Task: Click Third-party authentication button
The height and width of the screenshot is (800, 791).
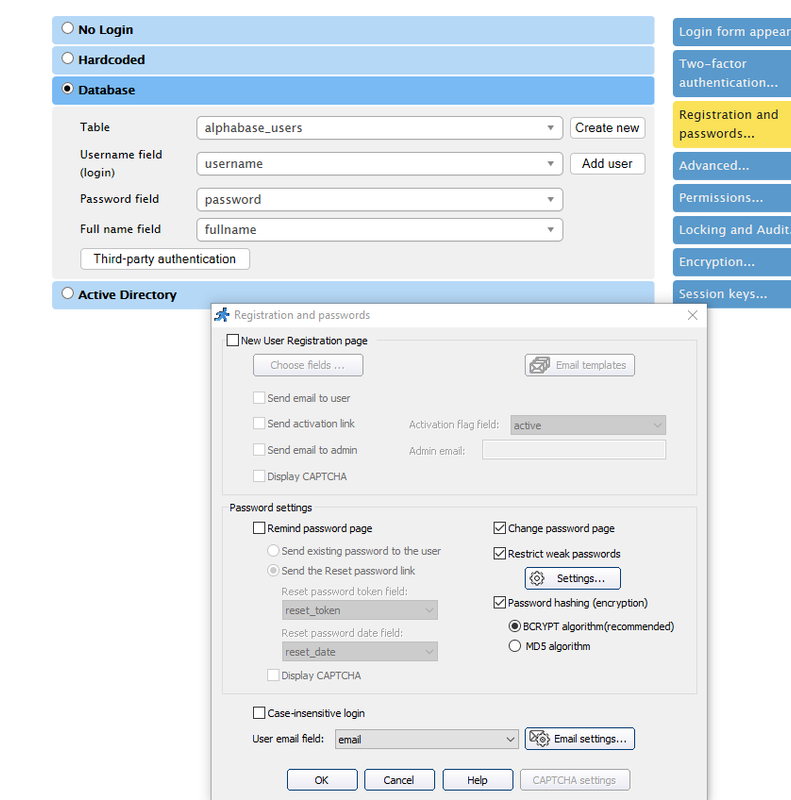Action: 165,259
